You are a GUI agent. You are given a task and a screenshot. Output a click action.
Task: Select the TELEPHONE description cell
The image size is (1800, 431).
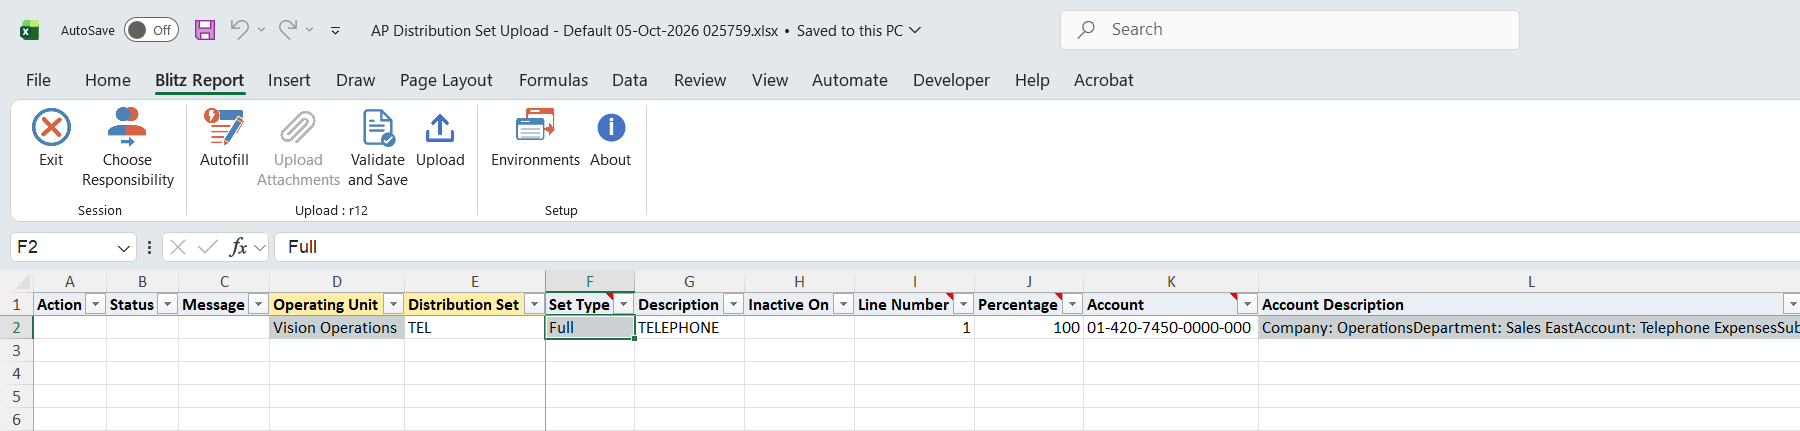pyautogui.click(x=689, y=328)
